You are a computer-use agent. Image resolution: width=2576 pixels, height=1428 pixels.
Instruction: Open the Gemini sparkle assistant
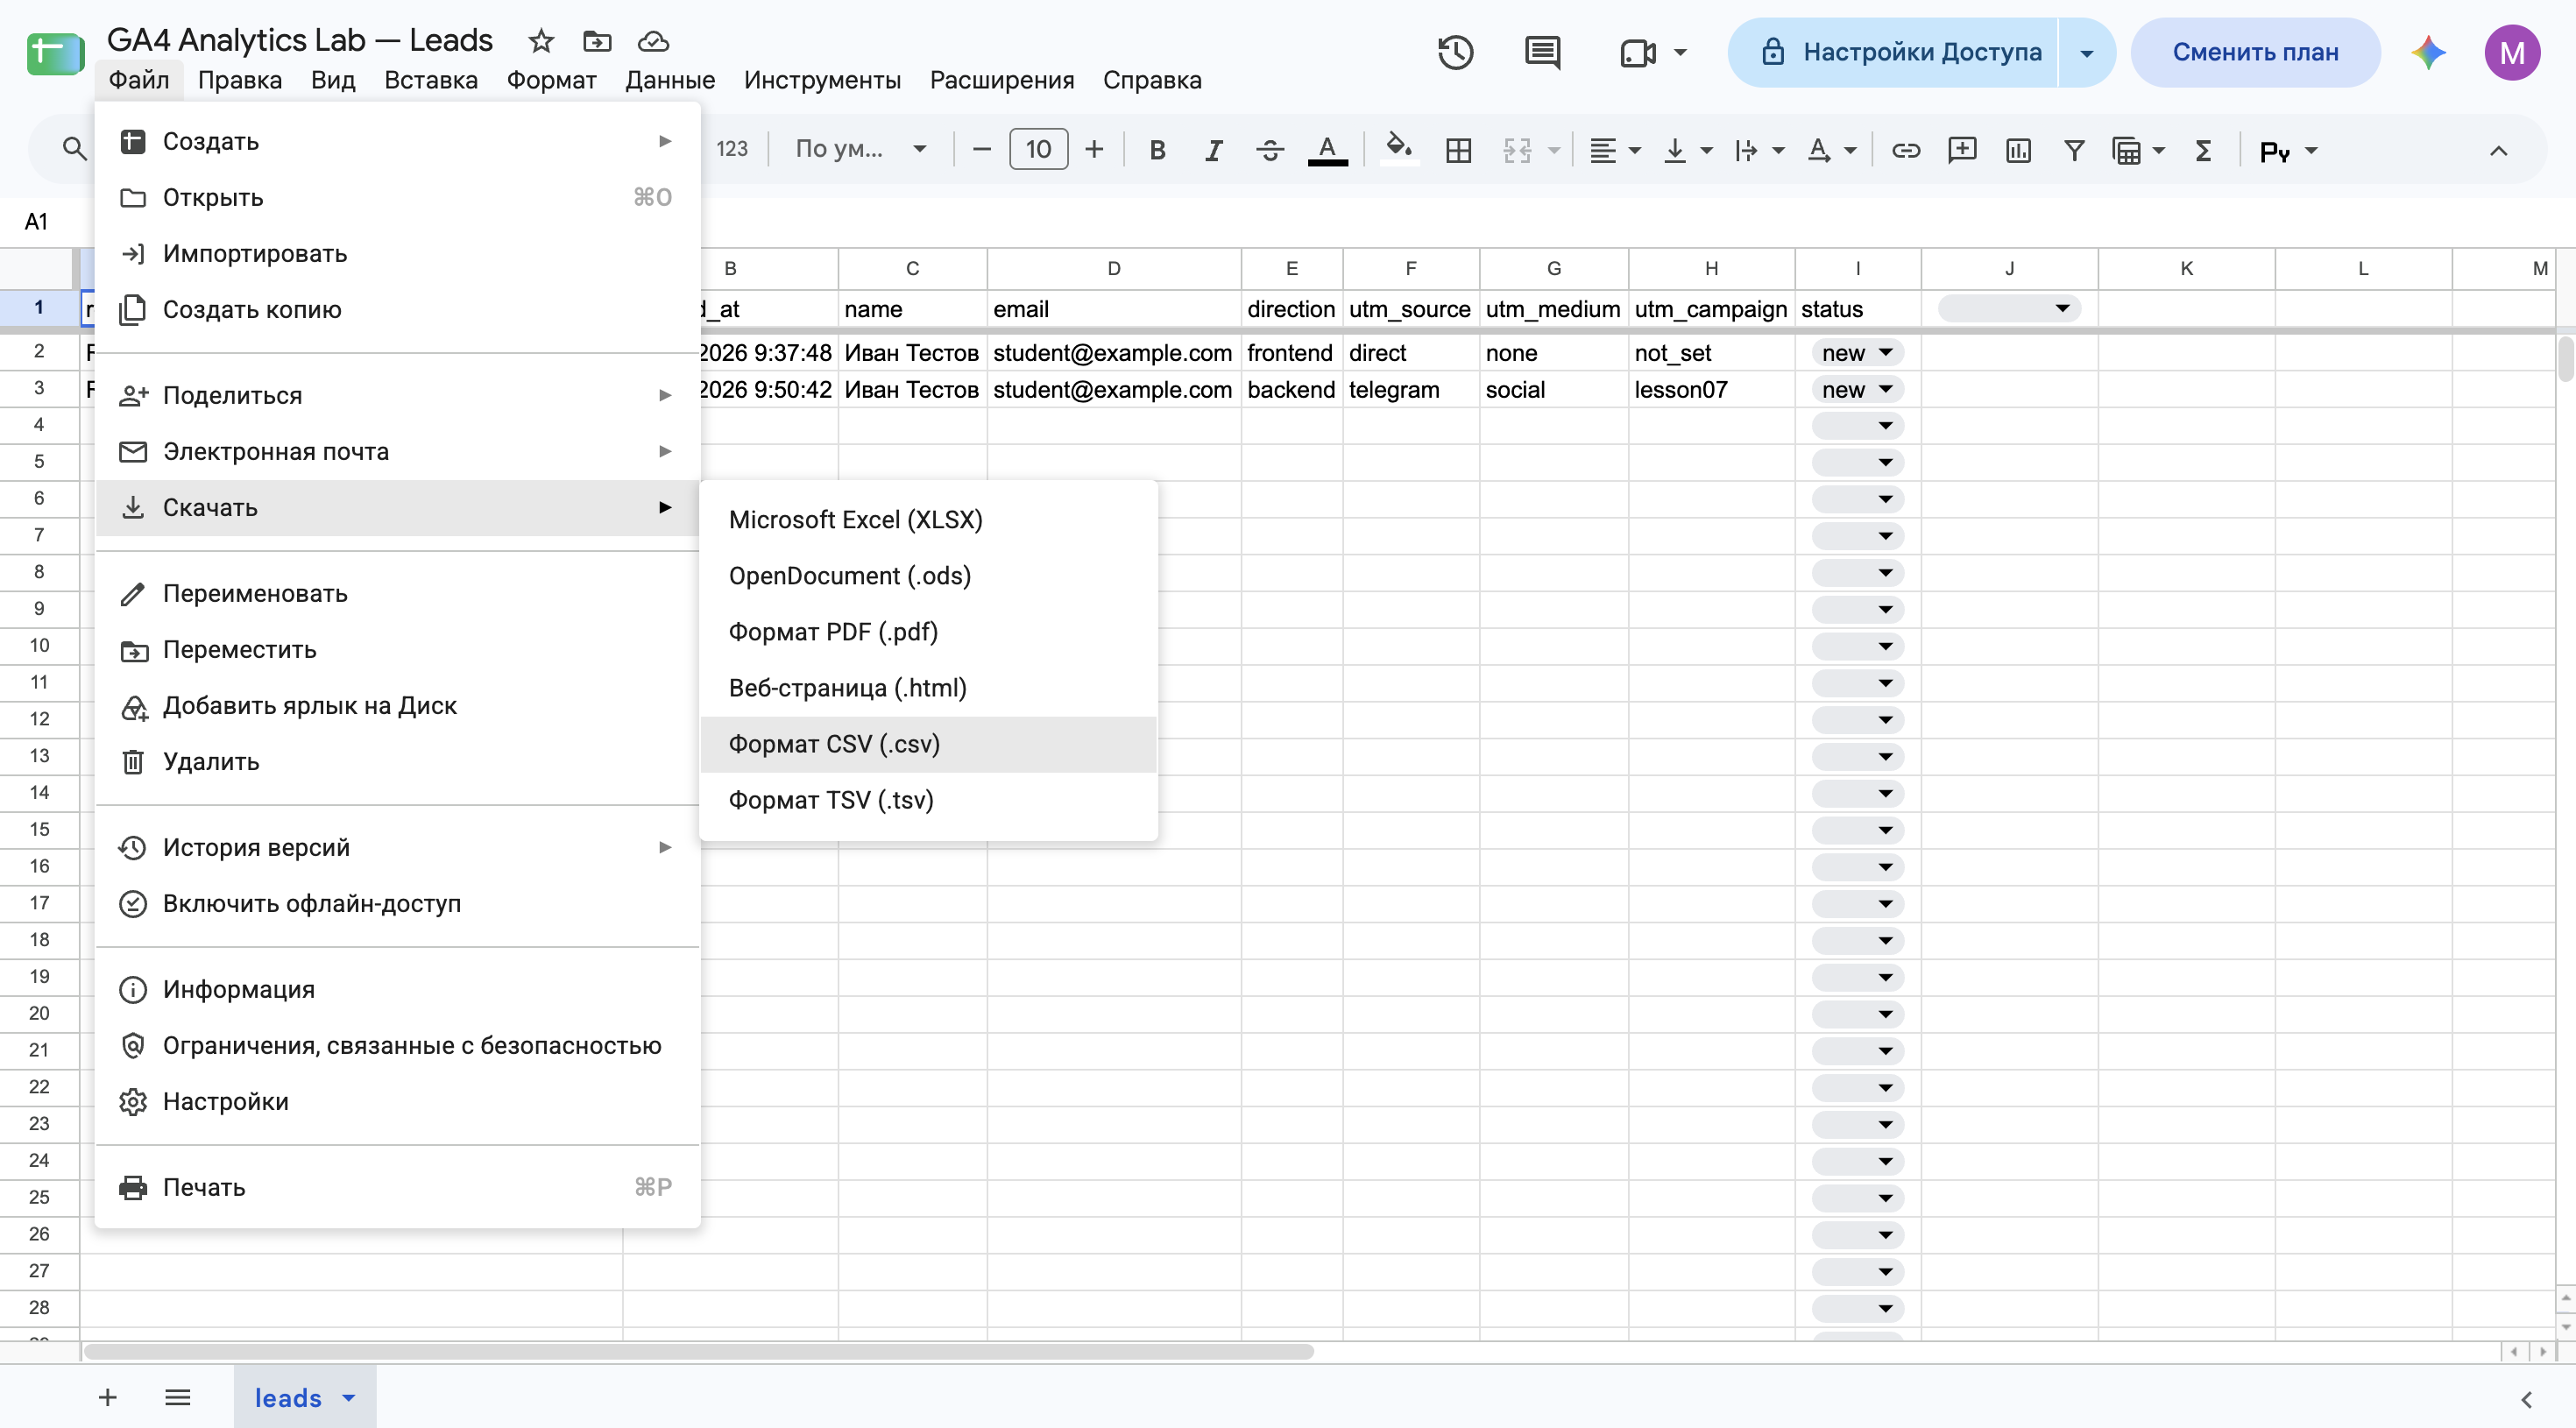coord(2428,52)
